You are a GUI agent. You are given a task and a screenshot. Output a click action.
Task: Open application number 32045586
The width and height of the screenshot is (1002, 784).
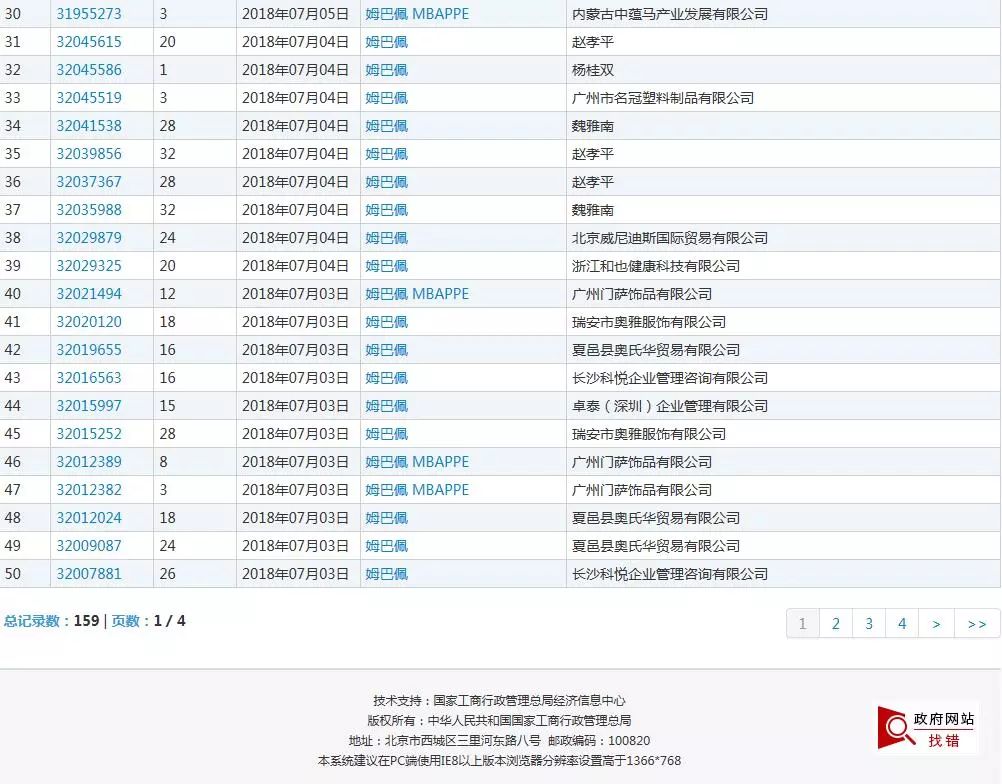point(89,70)
